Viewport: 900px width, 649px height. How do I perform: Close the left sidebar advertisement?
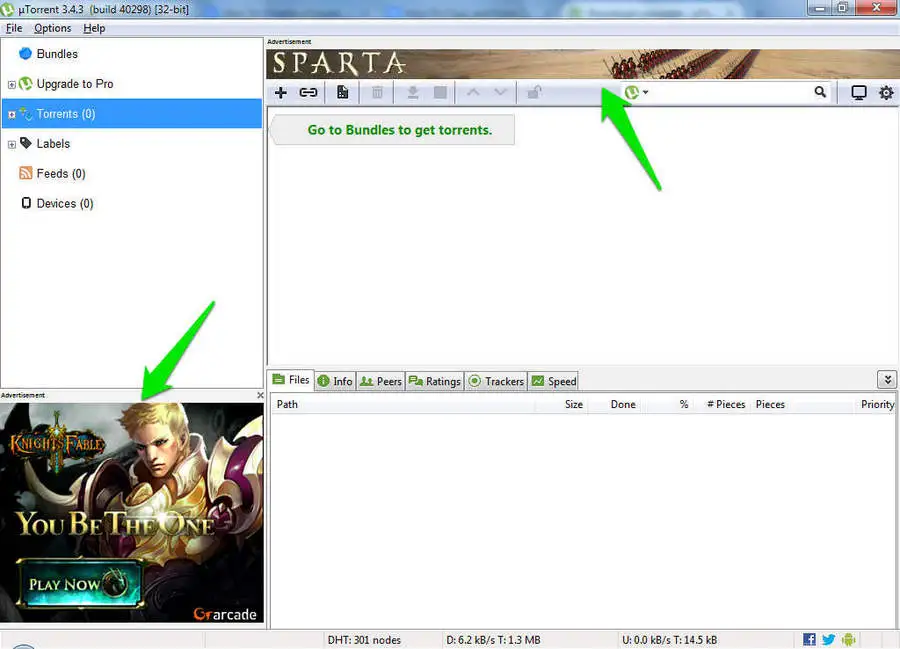coord(260,395)
